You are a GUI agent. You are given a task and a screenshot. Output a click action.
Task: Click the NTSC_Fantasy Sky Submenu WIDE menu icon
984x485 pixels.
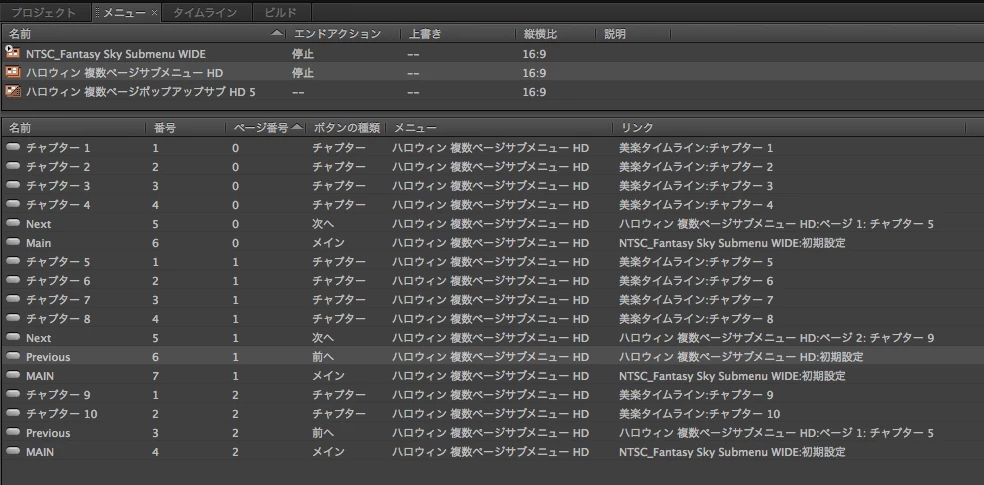13,53
